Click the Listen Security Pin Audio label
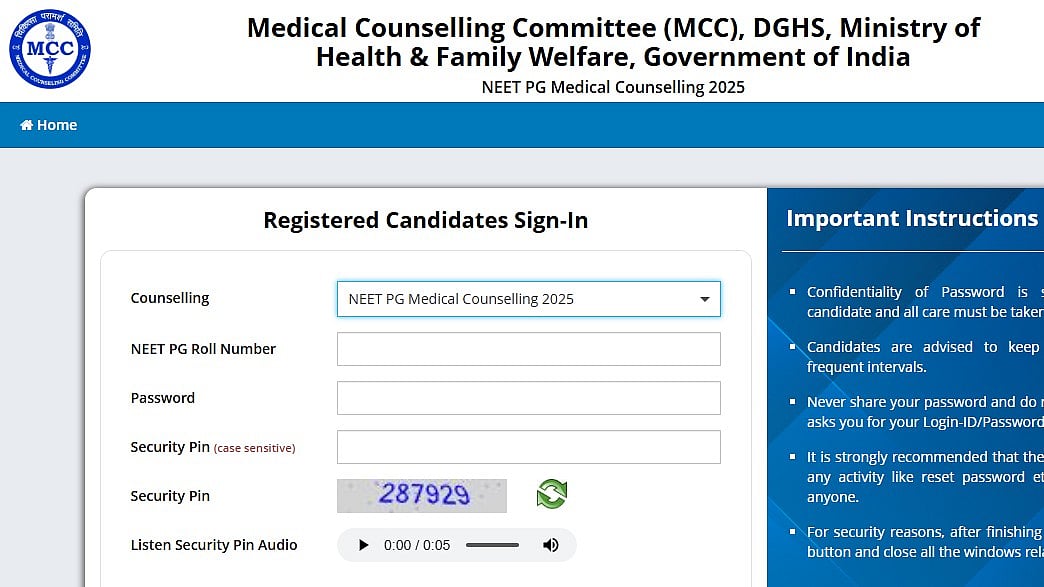Screen dimensions: 1044x587 [x=214, y=544]
